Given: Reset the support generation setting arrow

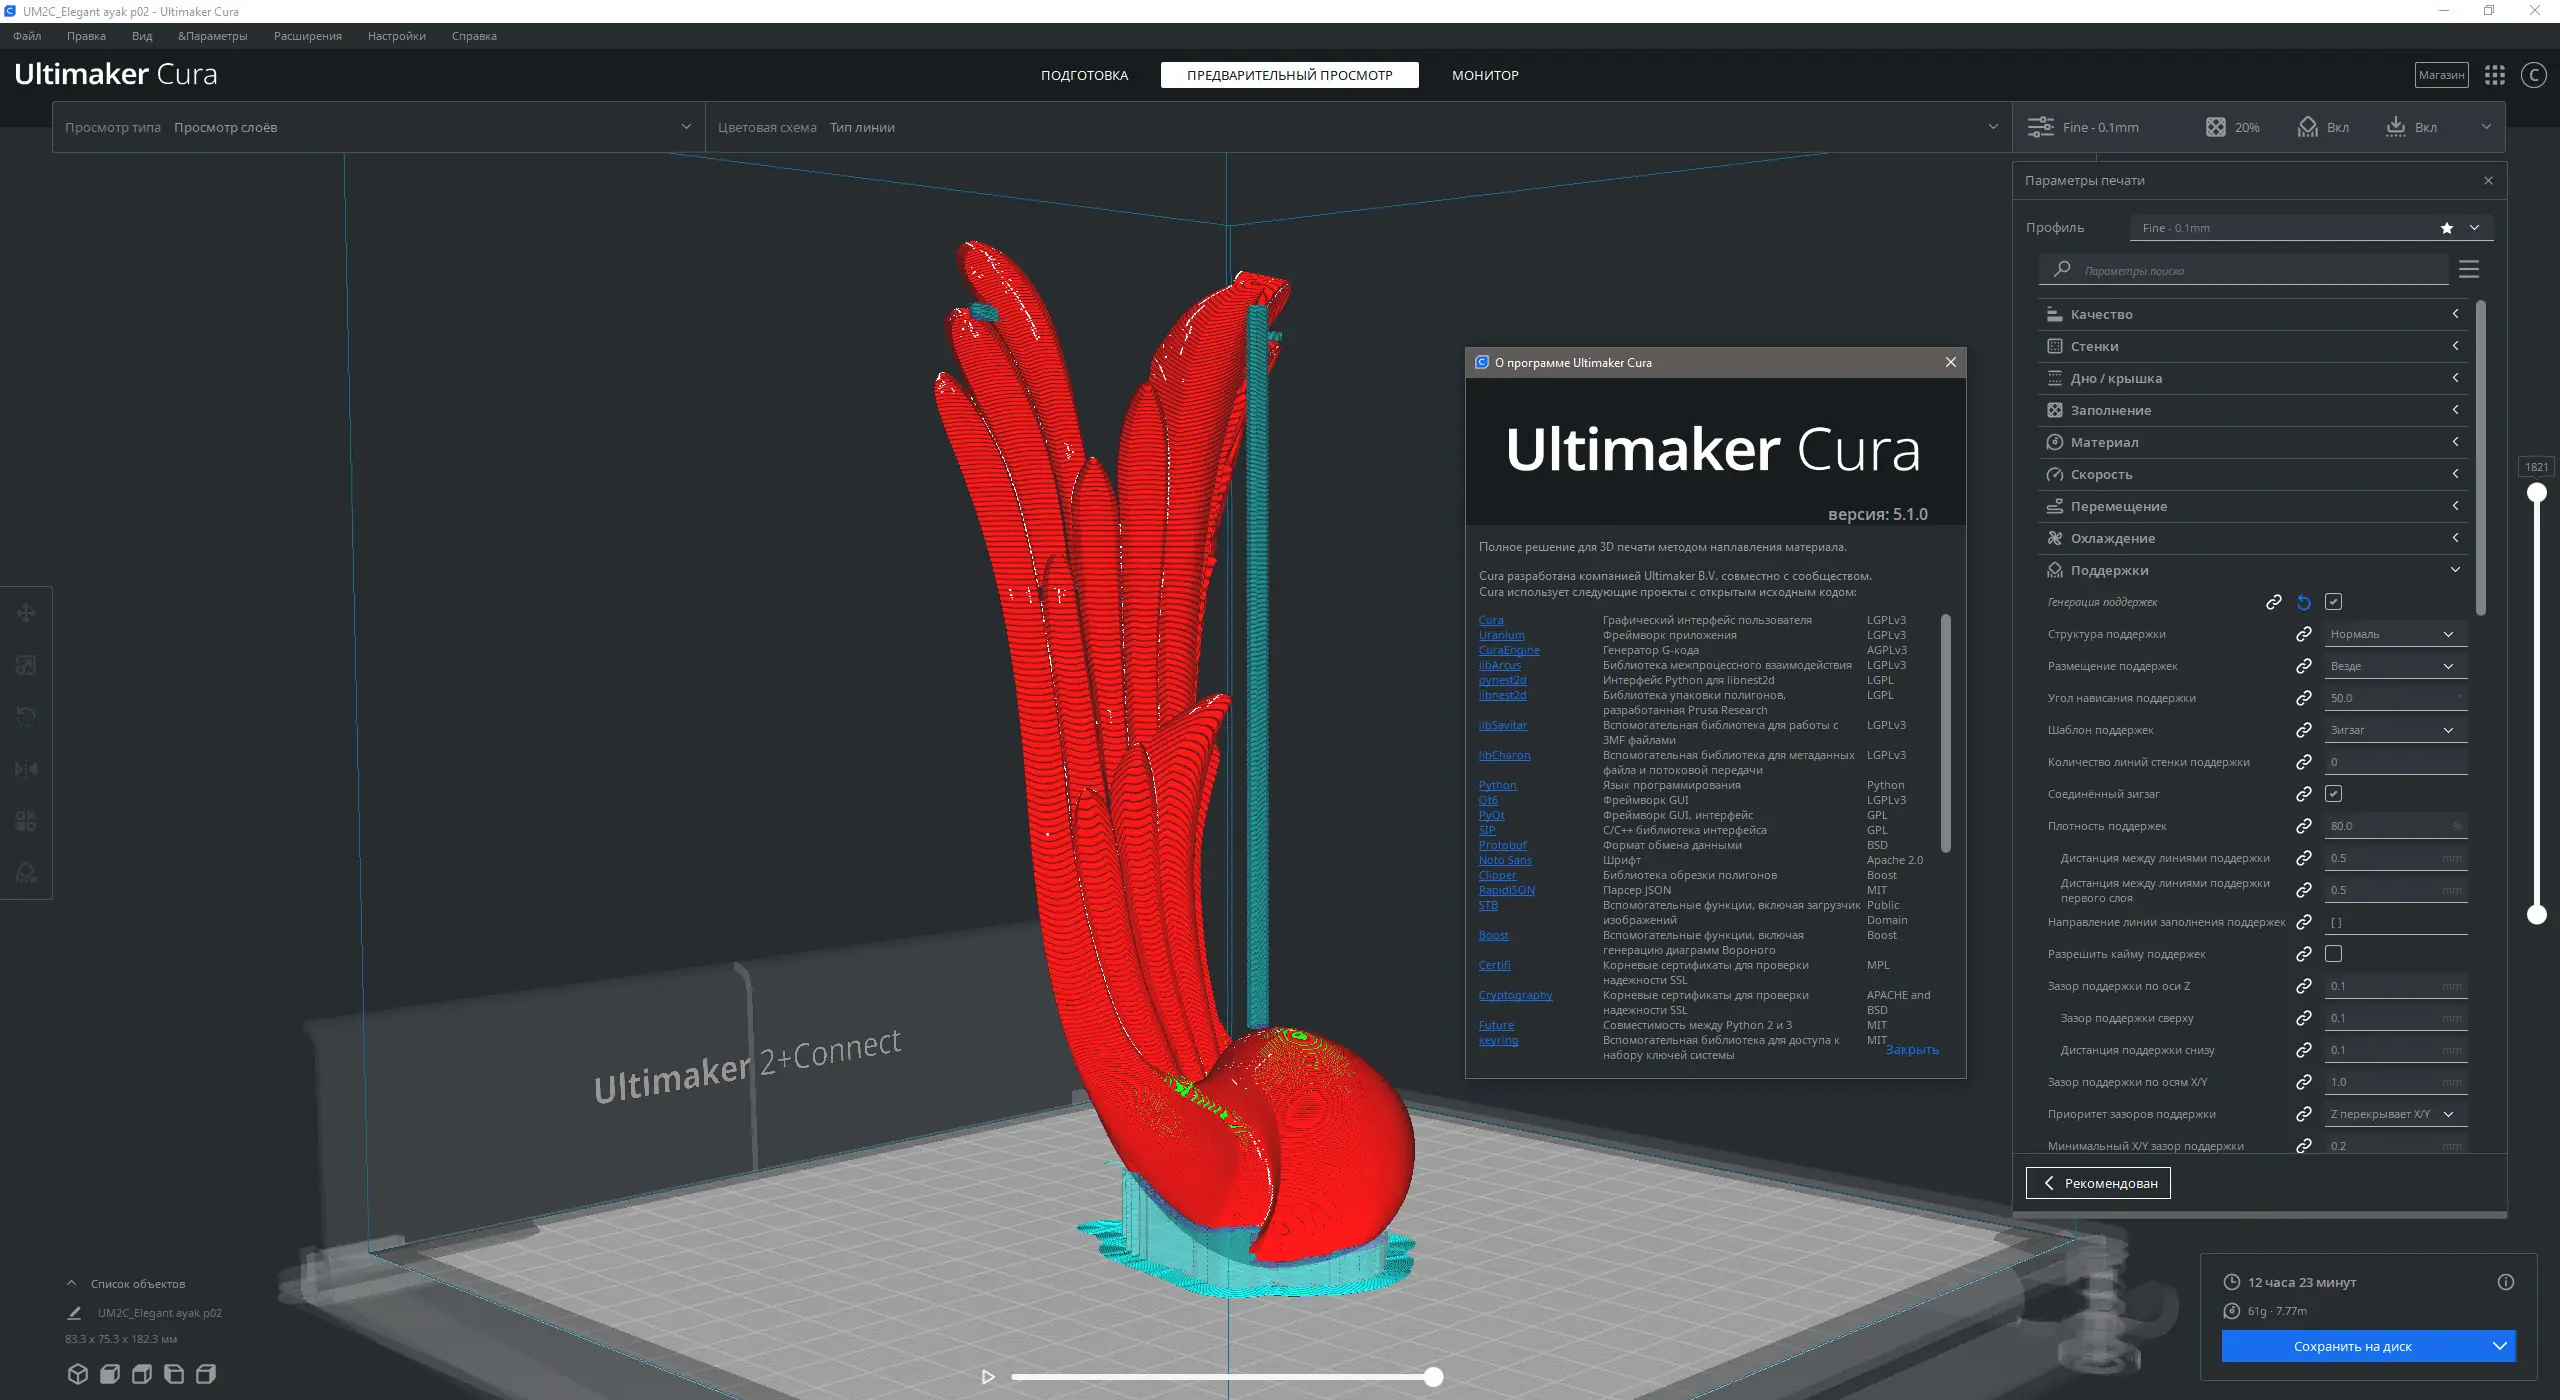Looking at the screenshot, I should coord(2304,602).
